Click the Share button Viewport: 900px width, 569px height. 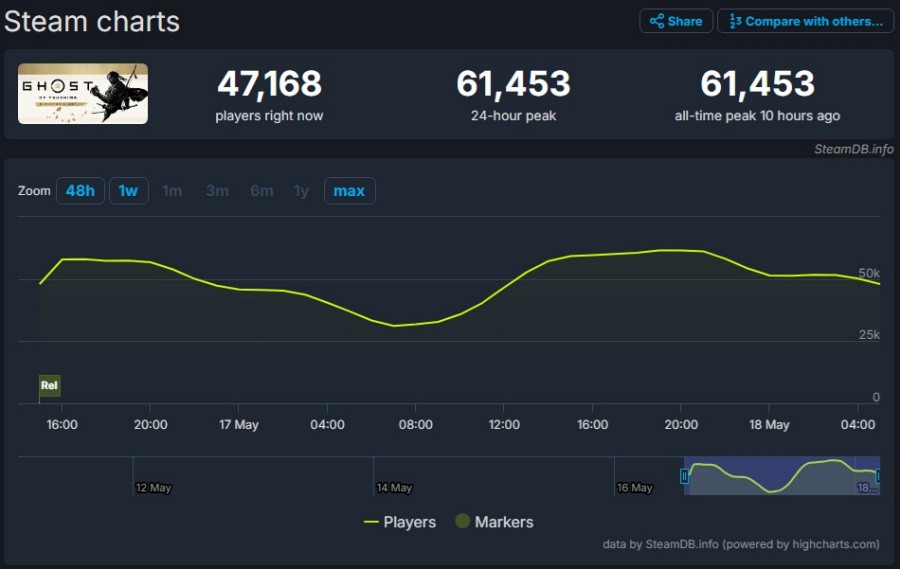click(676, 21)
